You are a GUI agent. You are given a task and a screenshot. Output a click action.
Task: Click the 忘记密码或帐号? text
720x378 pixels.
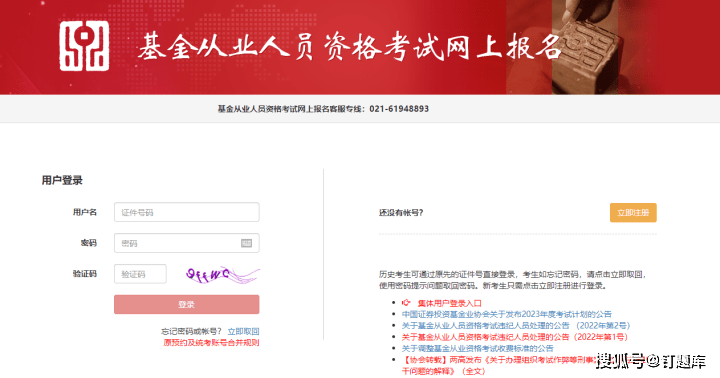[192, 331]
